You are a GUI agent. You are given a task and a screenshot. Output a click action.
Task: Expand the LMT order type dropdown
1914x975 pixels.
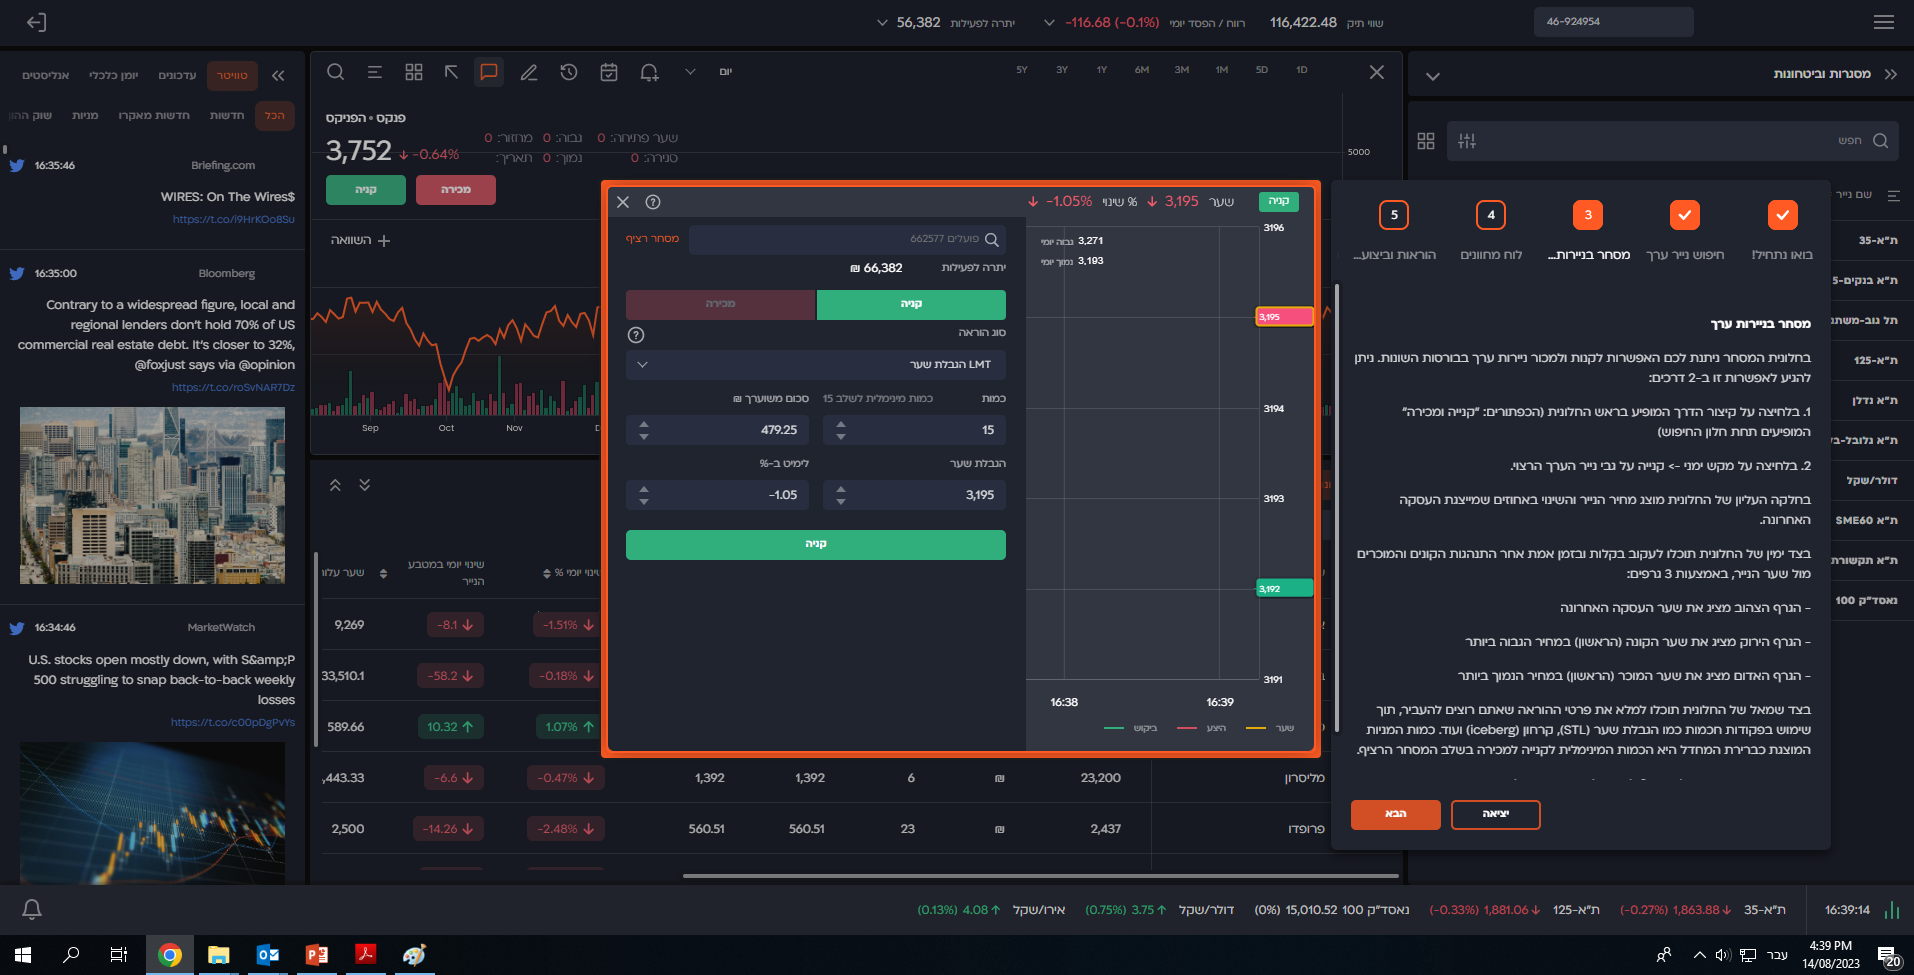coord(815,365)
